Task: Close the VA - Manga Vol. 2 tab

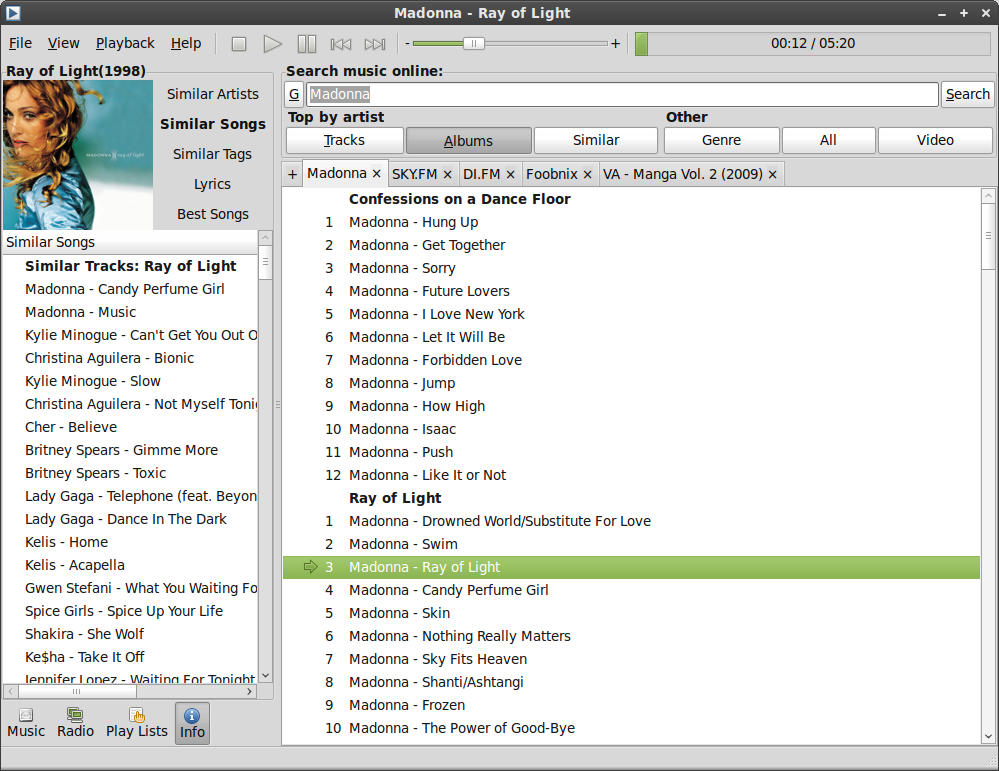Action: (772, 175)
